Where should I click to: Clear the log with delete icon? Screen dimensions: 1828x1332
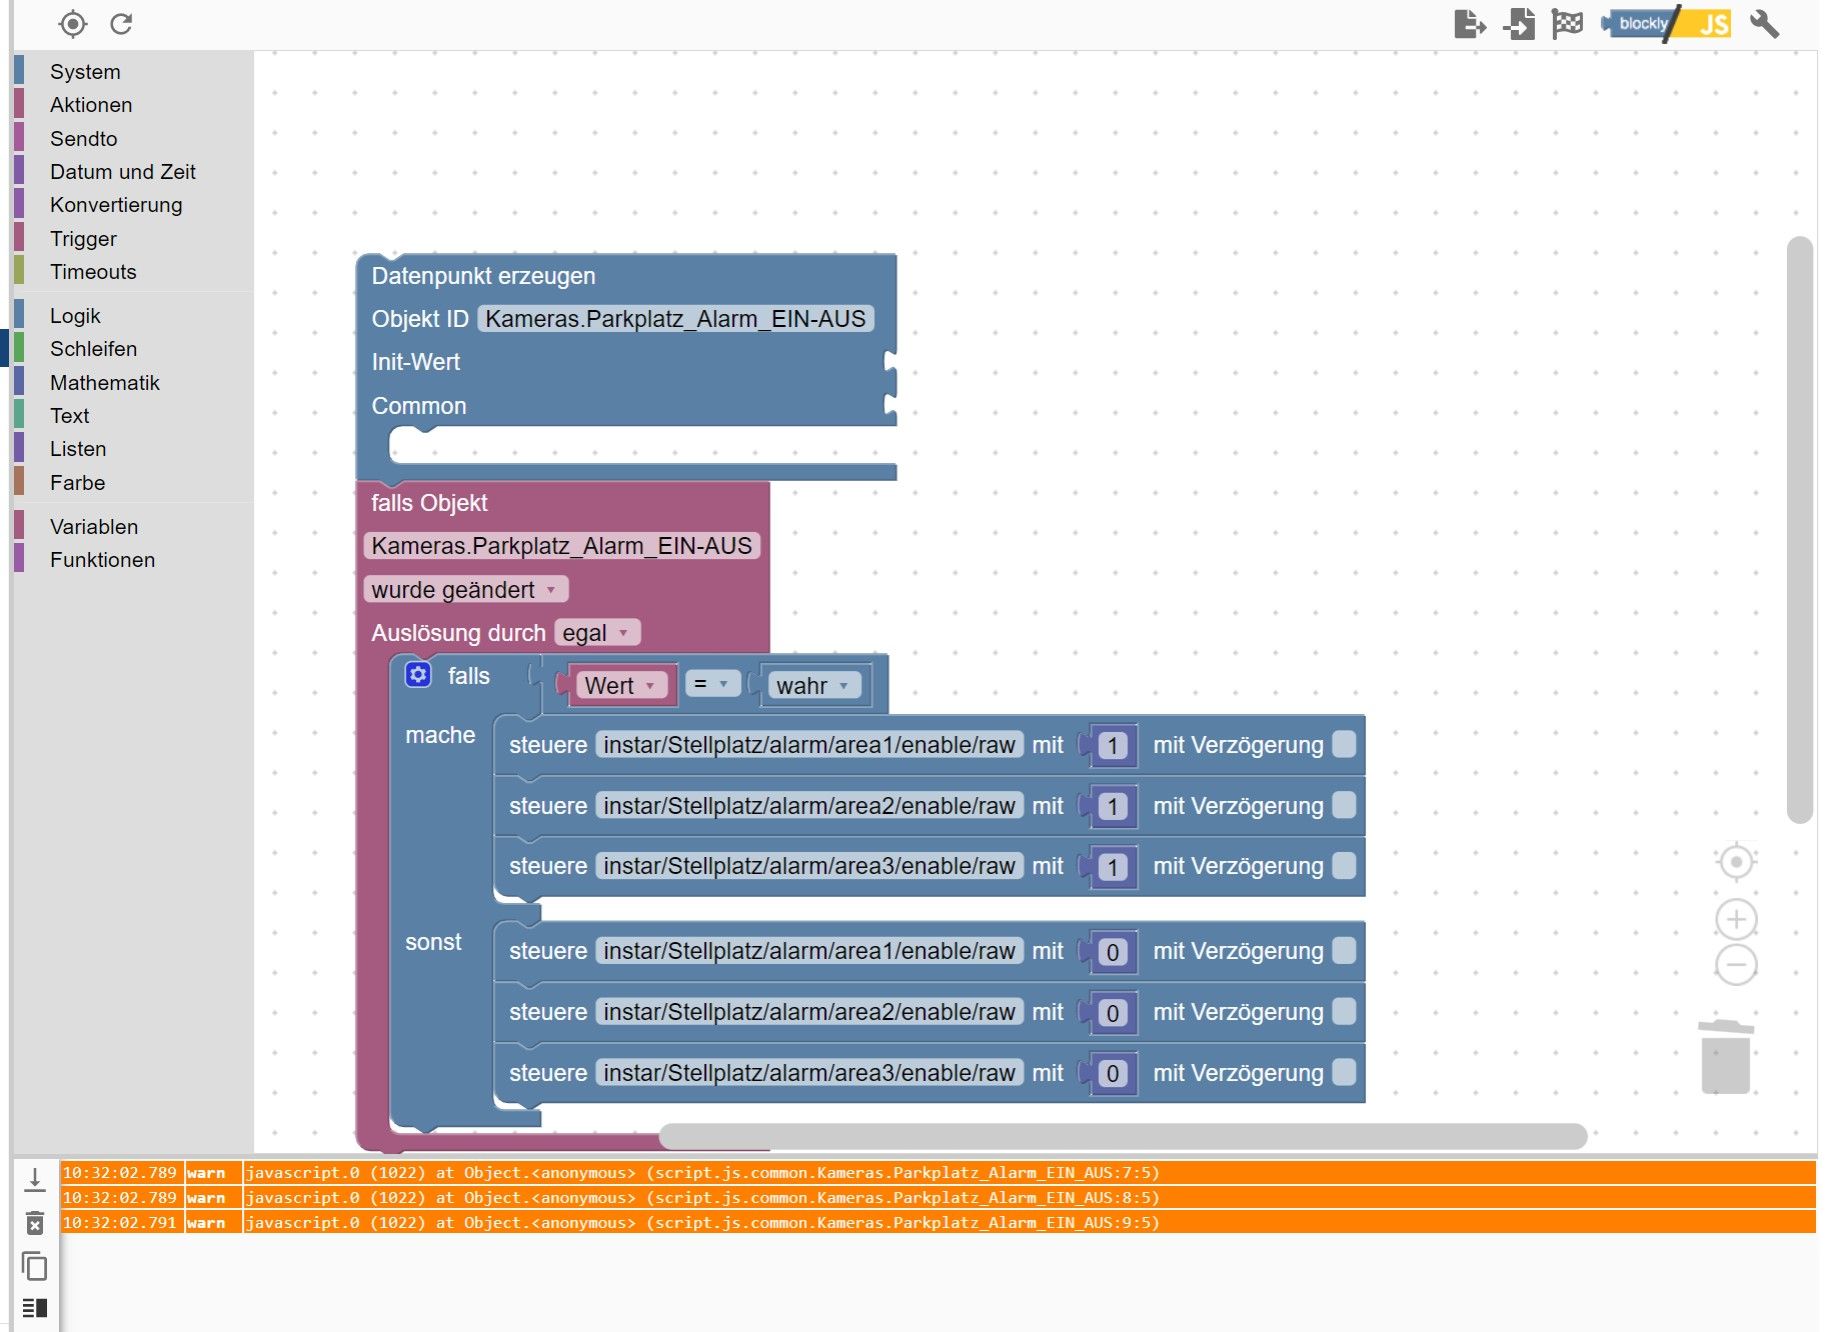pyautogui.click(x=35, y=1223)
